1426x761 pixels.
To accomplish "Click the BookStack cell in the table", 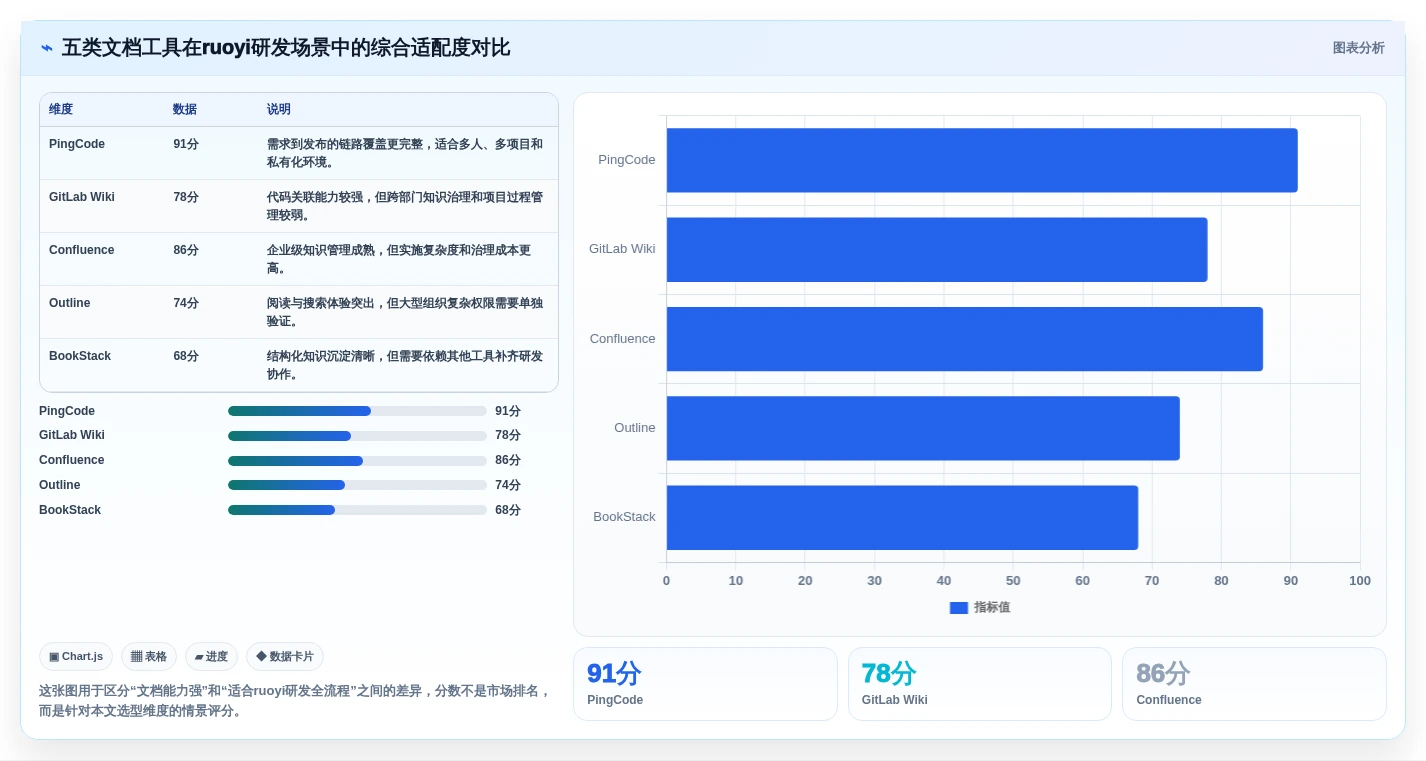I will click(80, 356).
